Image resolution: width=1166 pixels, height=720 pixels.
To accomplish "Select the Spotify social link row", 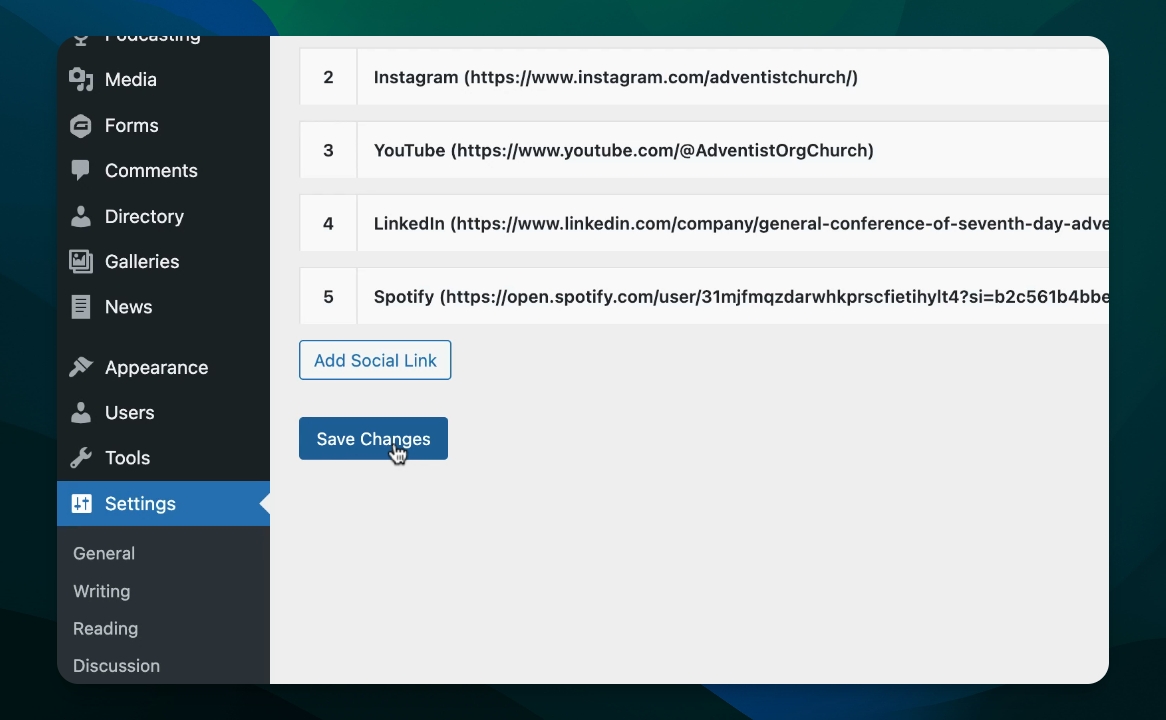I will [x=703, y=297].
